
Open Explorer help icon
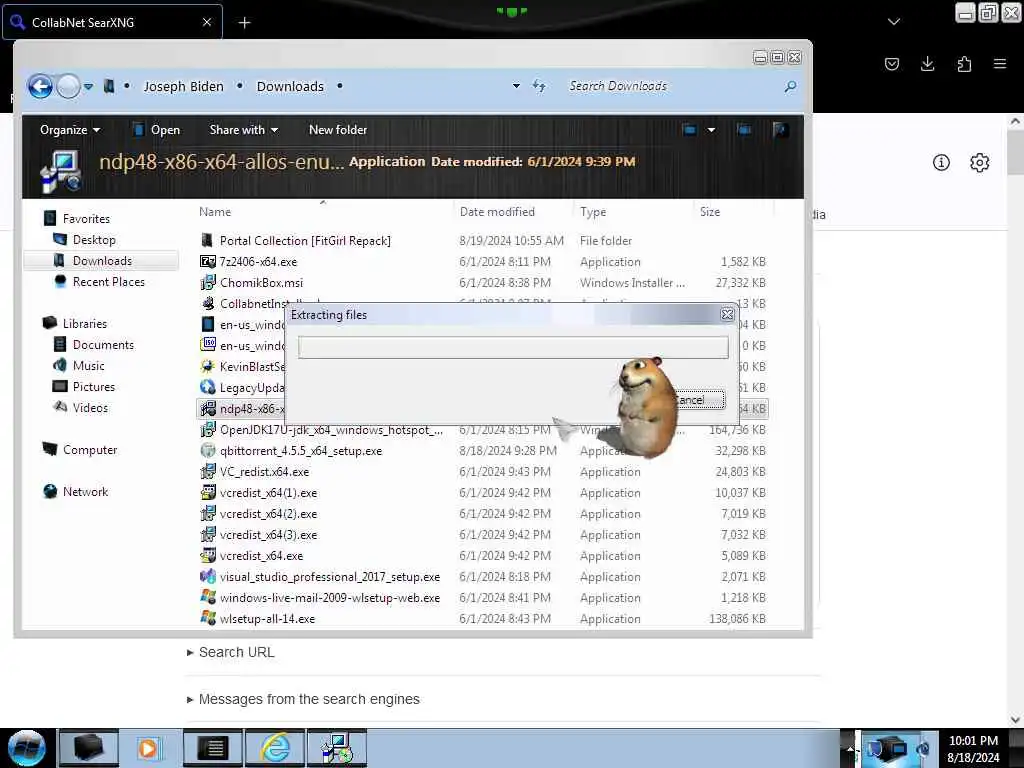tap(780, 130)
